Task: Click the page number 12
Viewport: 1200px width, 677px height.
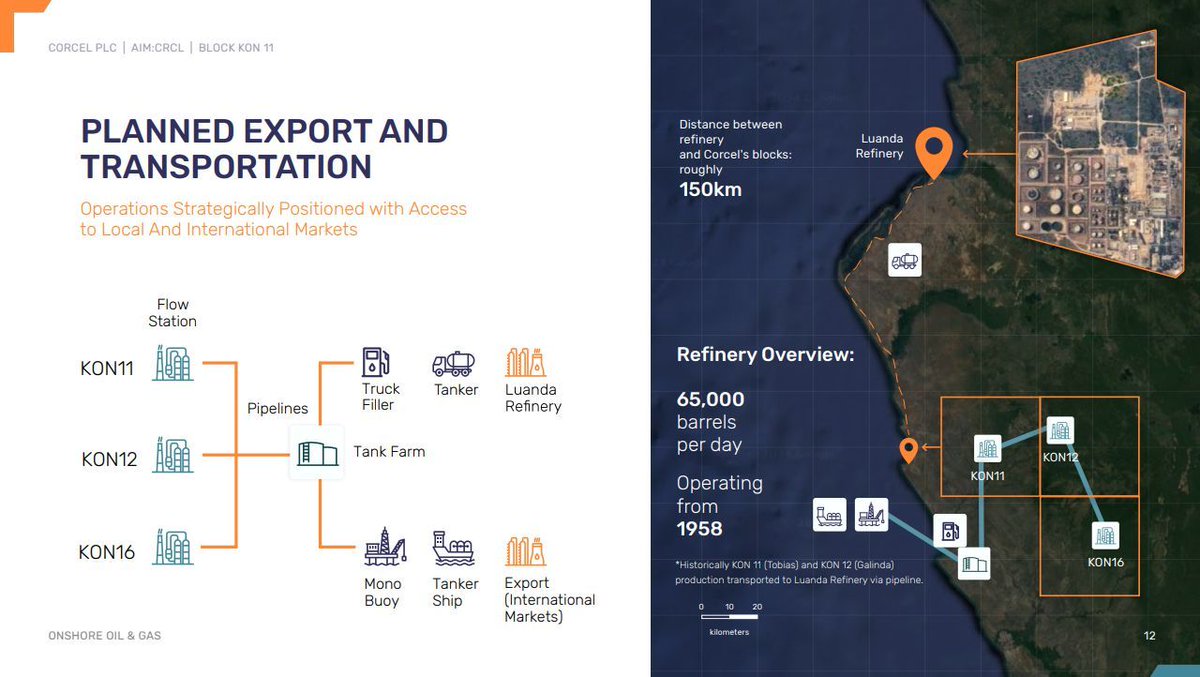Action: click(1148, 635)
